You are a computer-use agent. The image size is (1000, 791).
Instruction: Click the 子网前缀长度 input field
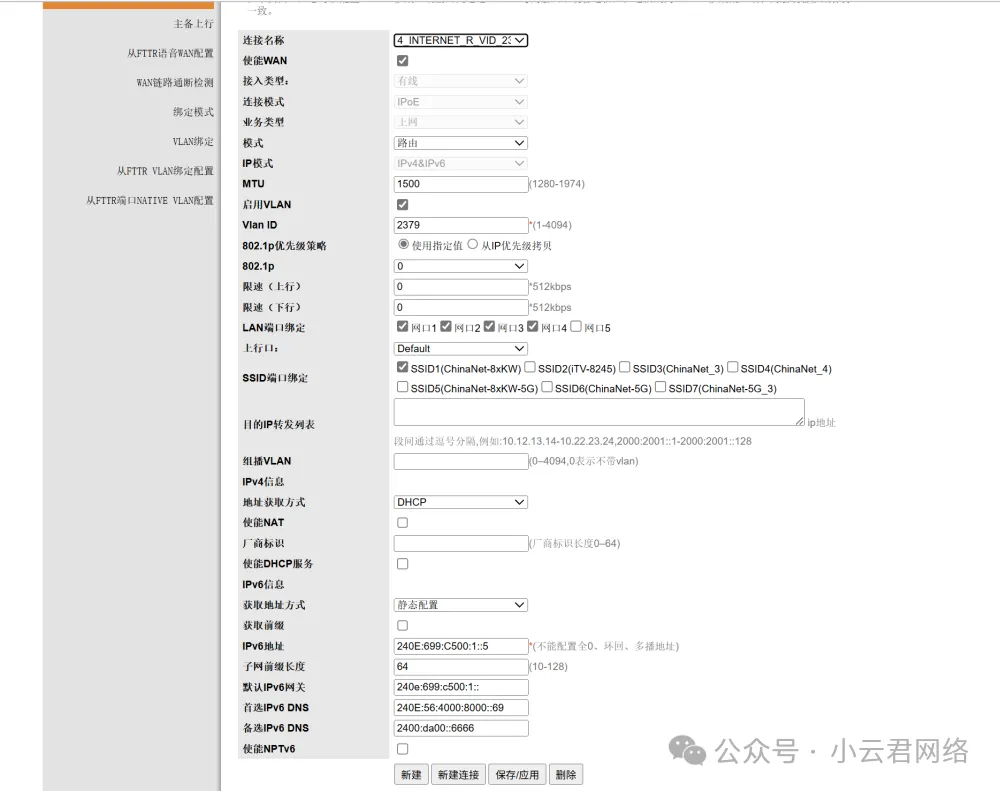460,667
